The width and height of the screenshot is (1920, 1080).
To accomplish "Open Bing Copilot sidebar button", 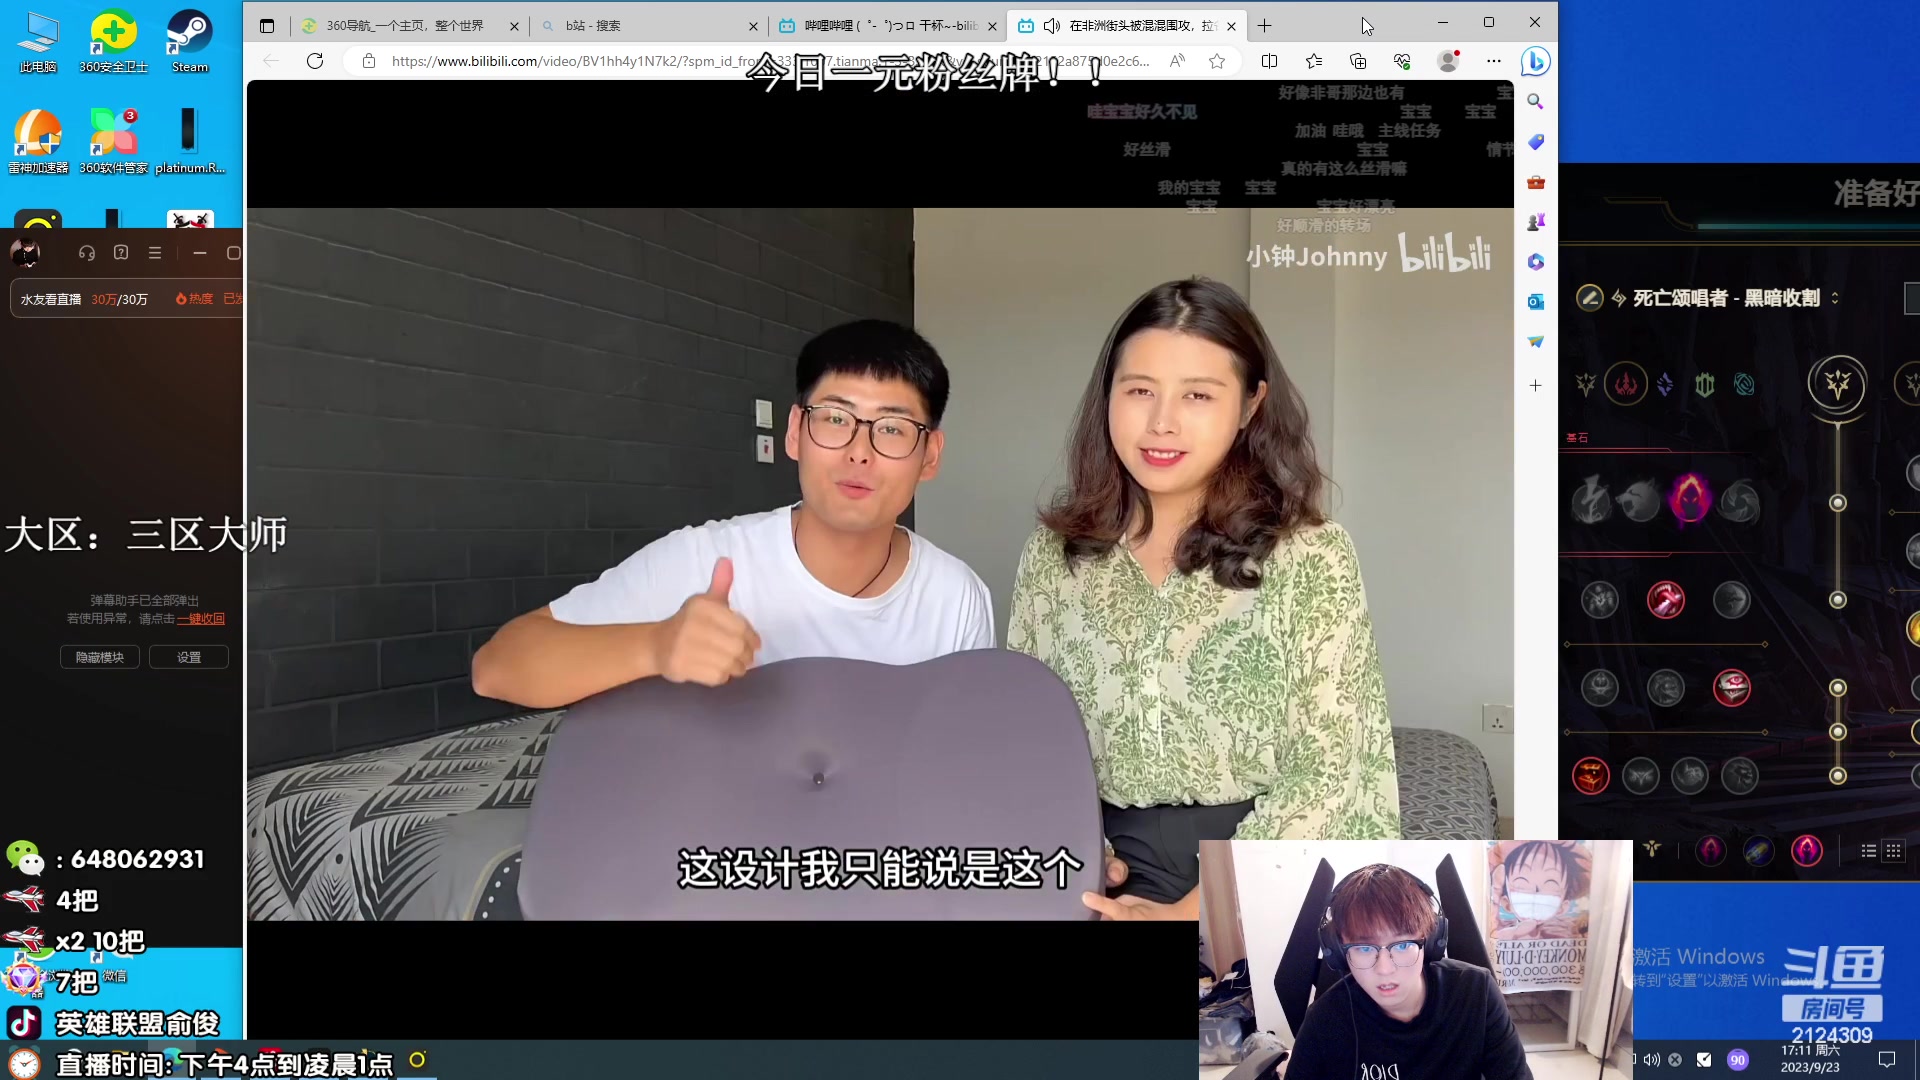I will pos(1536,62).
